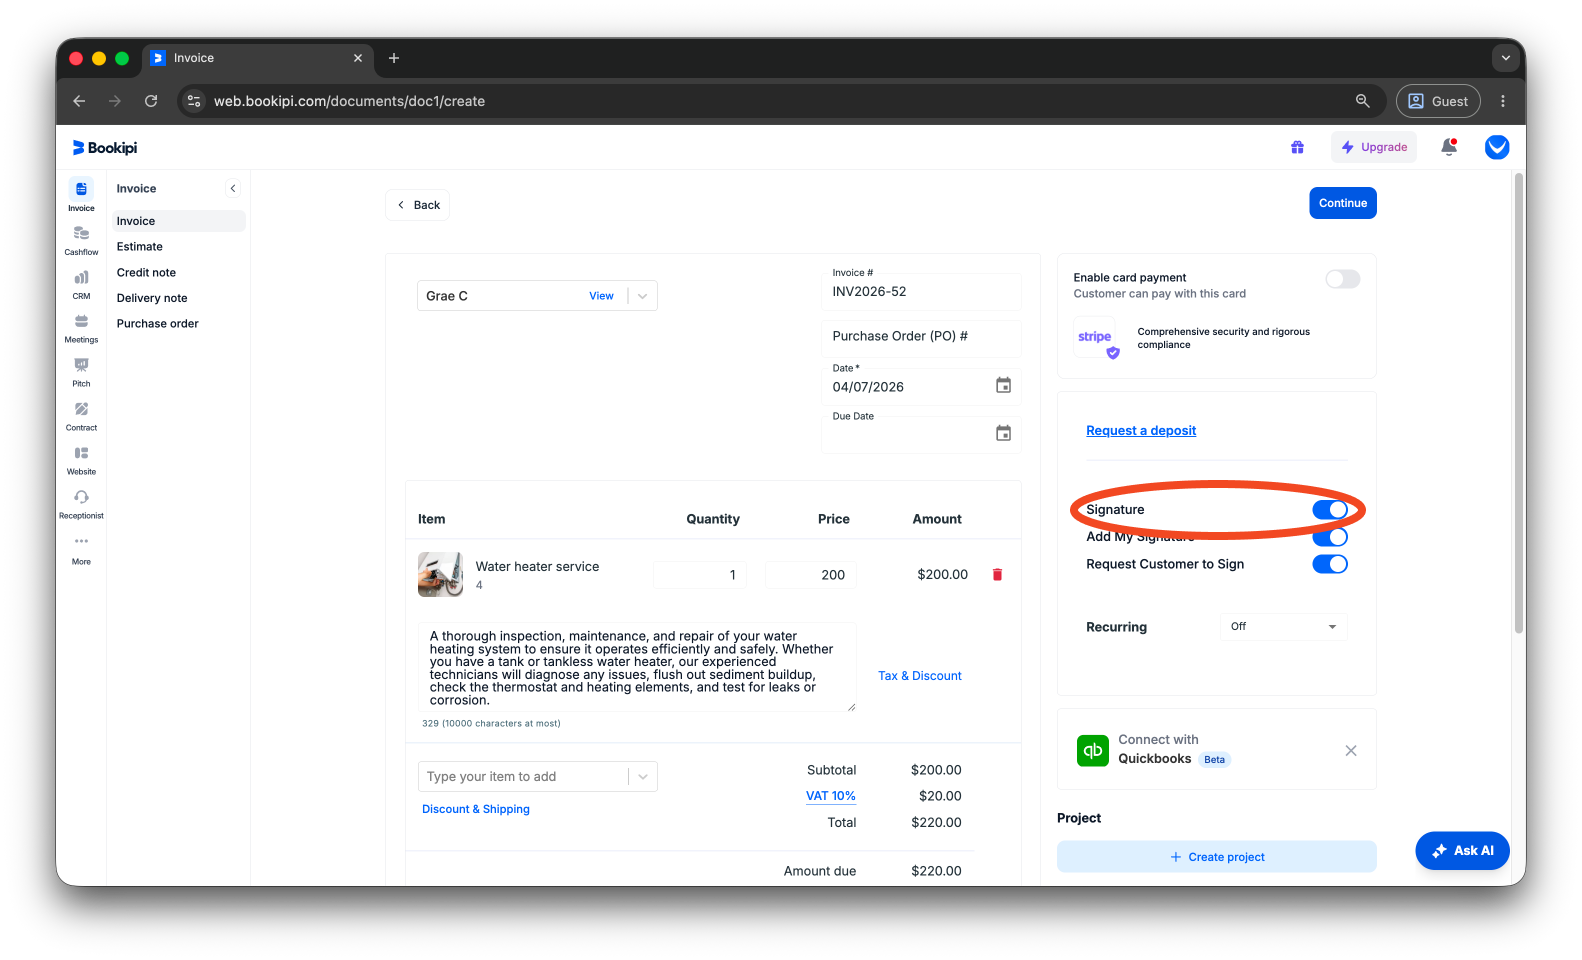Screen dimensions: 1582x960
Task: Close the Invoice browser tab
Action: pos(357,58)
